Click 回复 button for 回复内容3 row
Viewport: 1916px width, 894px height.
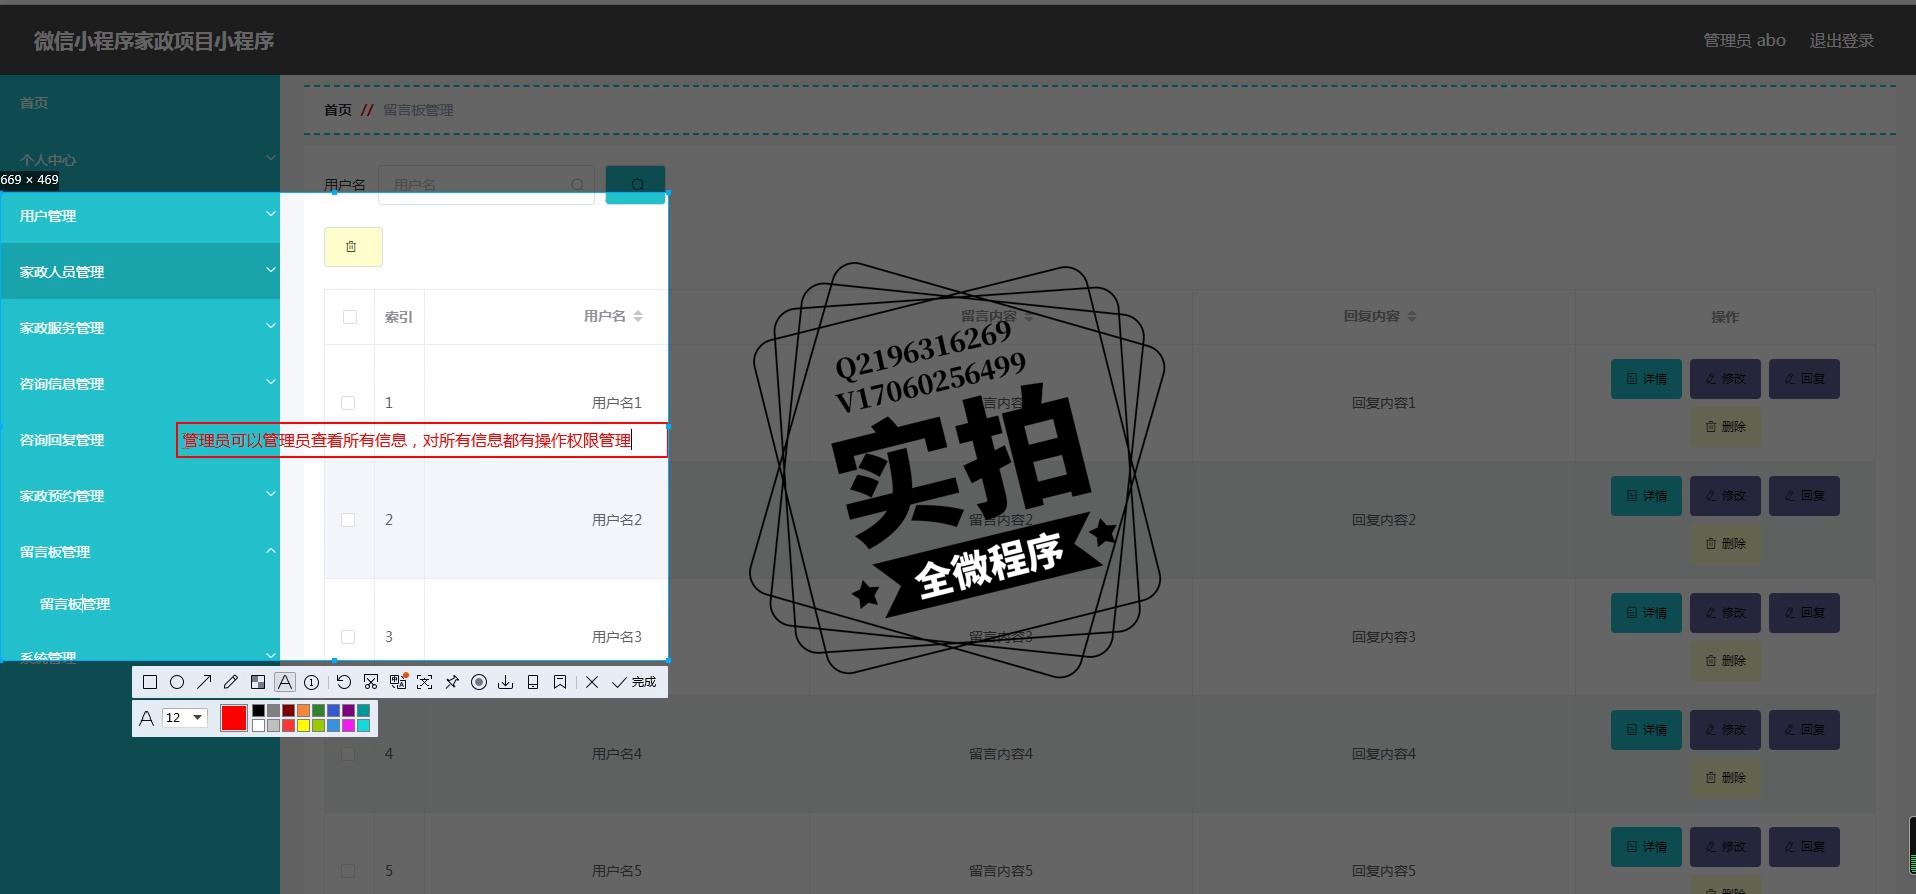1804,613
